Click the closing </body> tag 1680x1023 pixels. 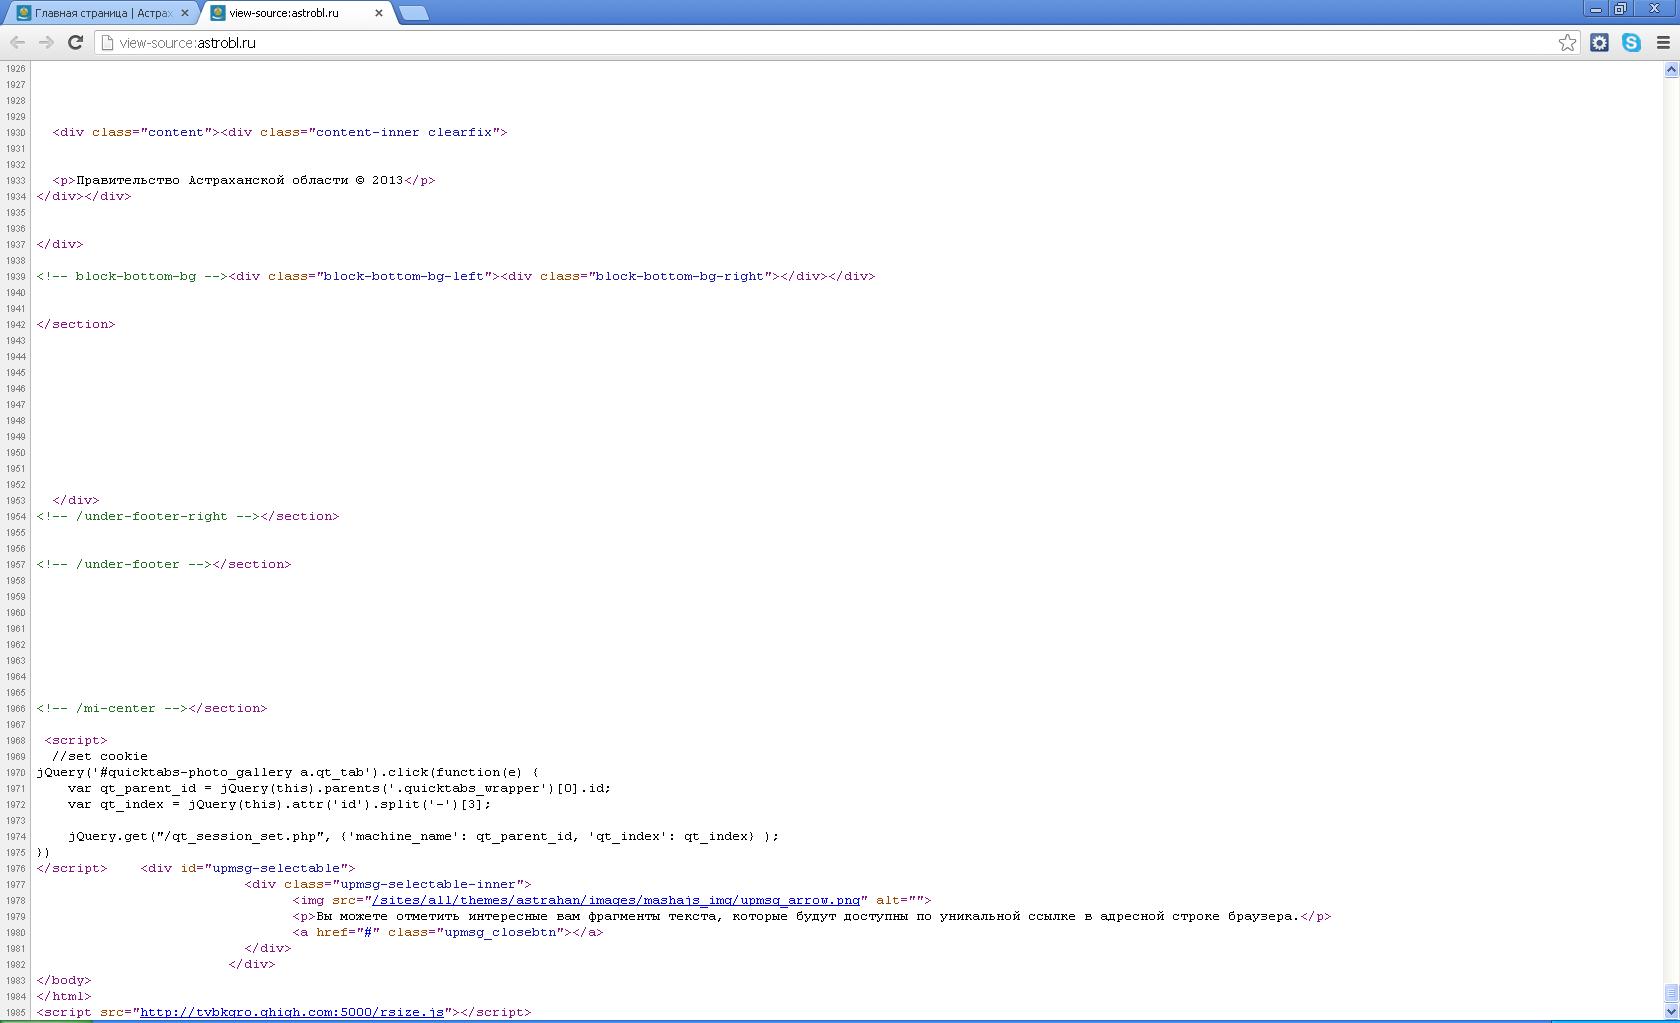click(x=64, y=980)
